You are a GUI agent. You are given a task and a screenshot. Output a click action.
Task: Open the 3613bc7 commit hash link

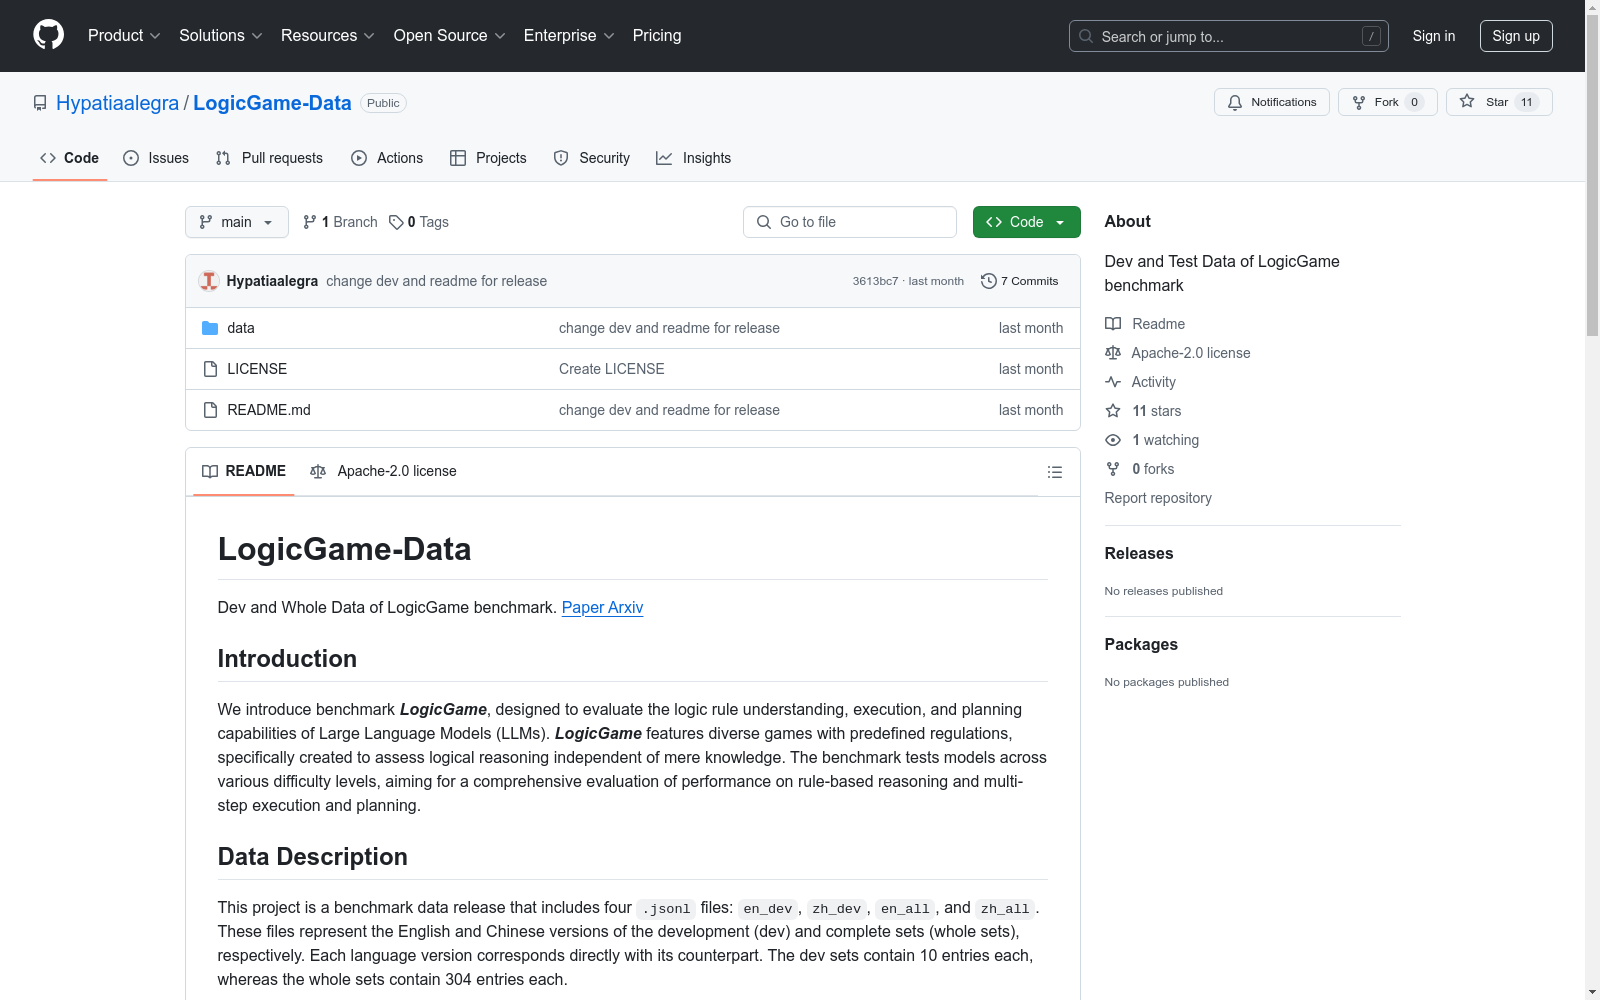click(875, 281)
